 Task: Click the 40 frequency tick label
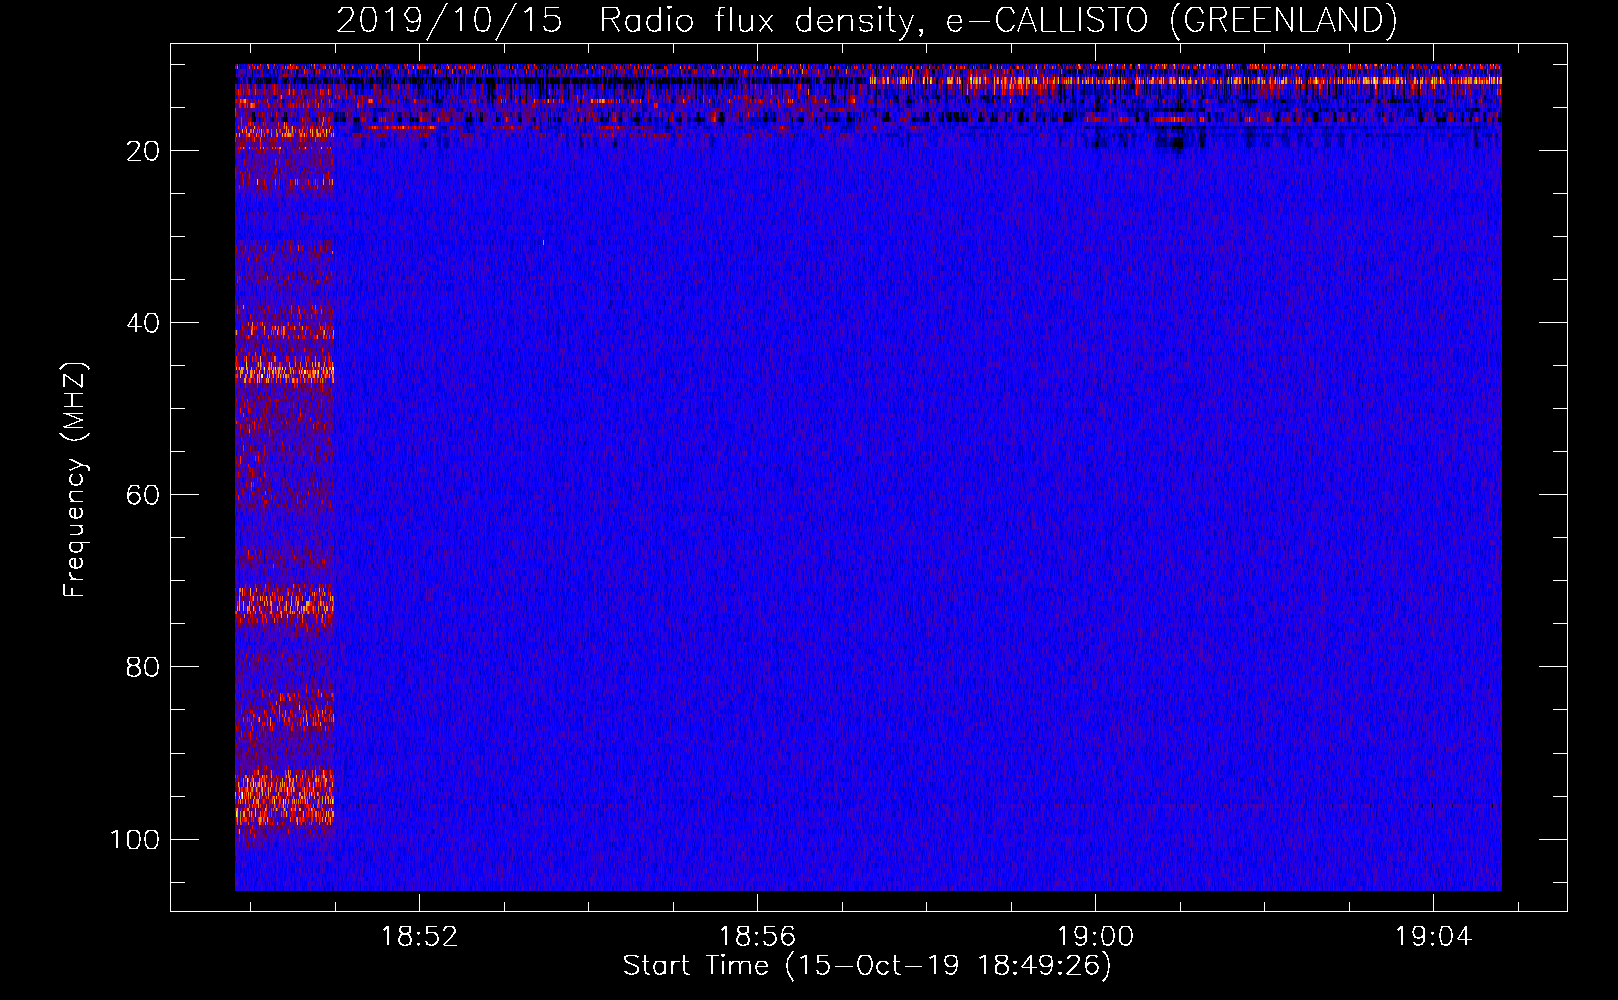(x=143, y=323)
